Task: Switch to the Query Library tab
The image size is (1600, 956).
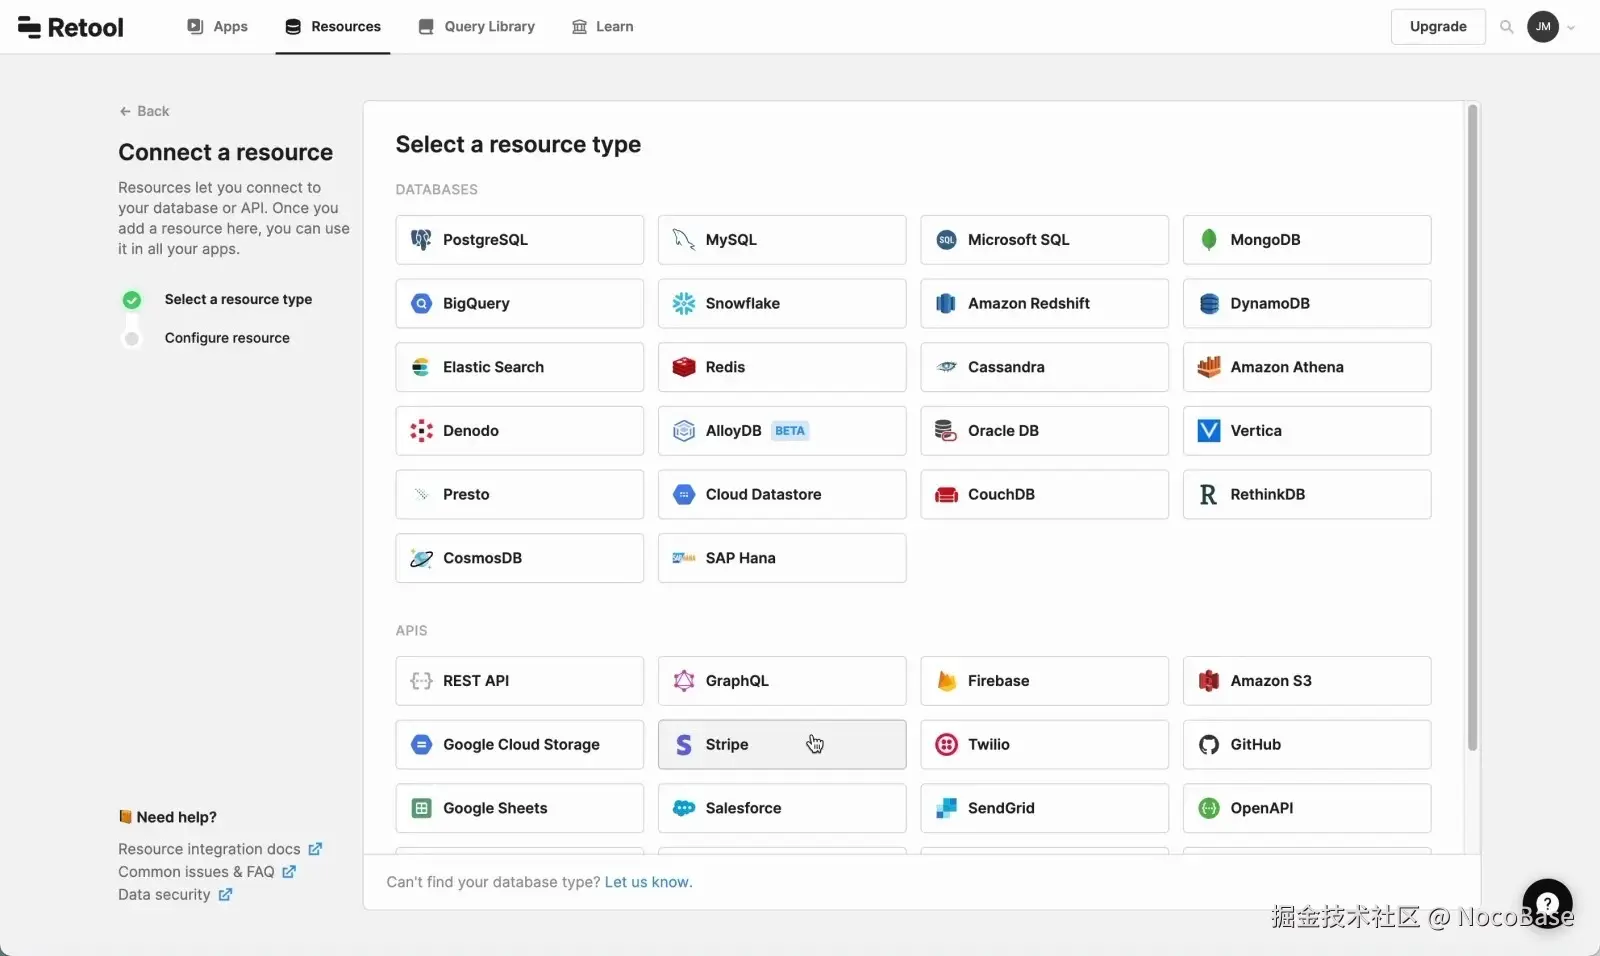Action: [x=476, y=27]
